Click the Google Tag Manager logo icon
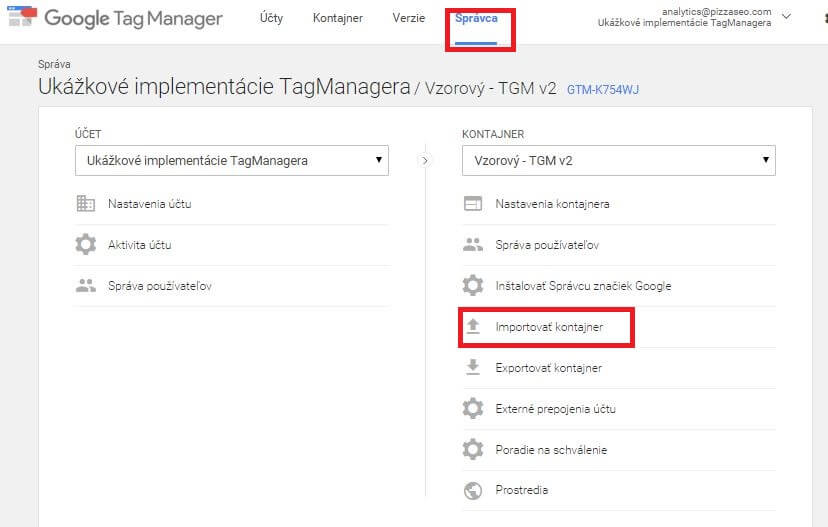Image resolution: width=828 pixels, height=527 pixels. coord(22,16)
